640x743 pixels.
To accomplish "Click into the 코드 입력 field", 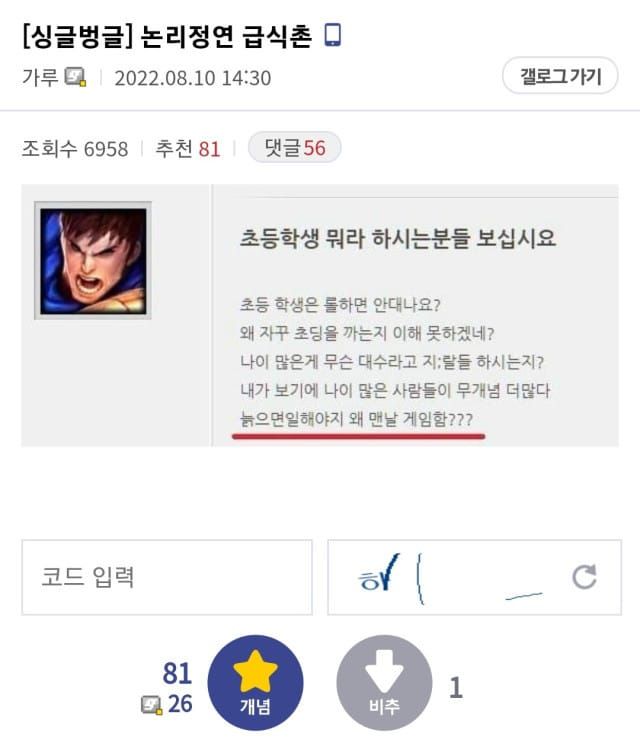I will (167, 577).
